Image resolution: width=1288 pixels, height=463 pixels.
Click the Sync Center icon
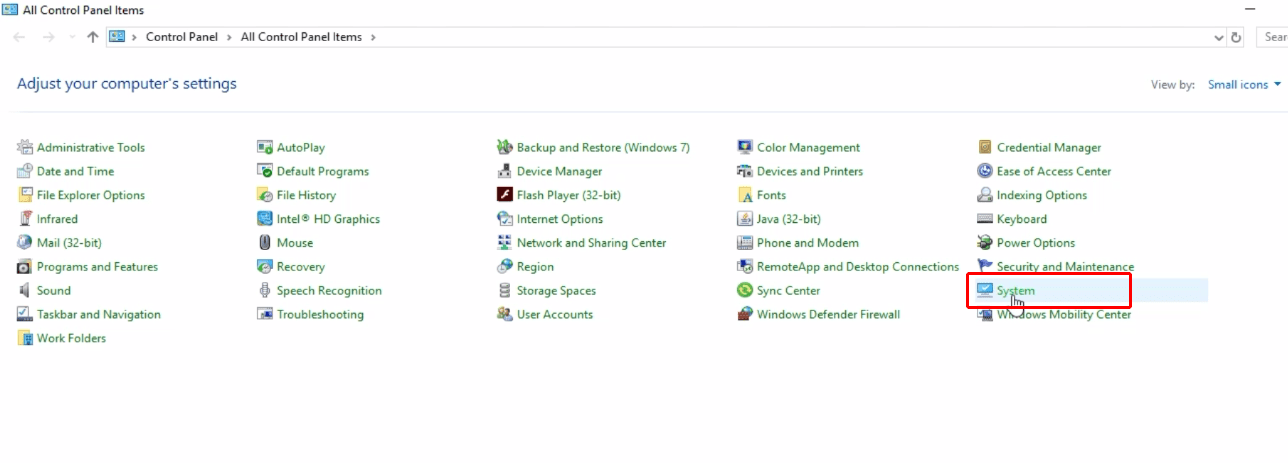[745, 291]
